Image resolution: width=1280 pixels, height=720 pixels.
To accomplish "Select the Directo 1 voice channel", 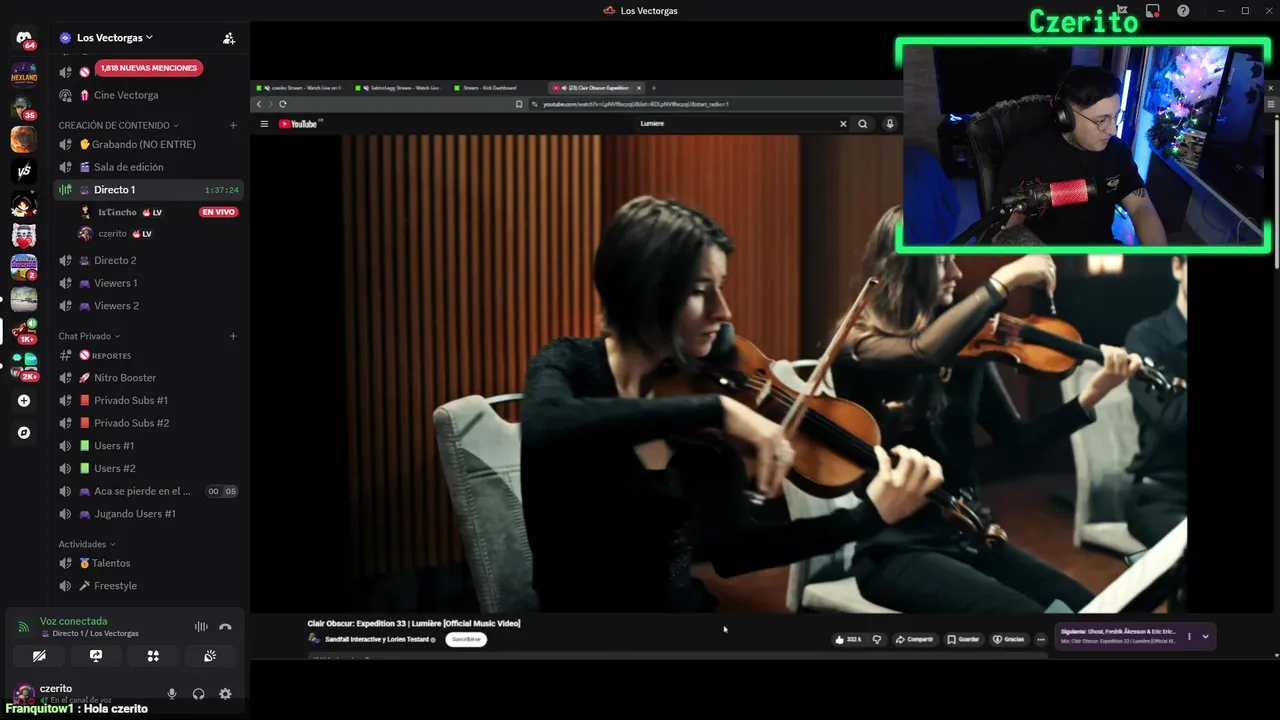I will [x=148, y=190].
